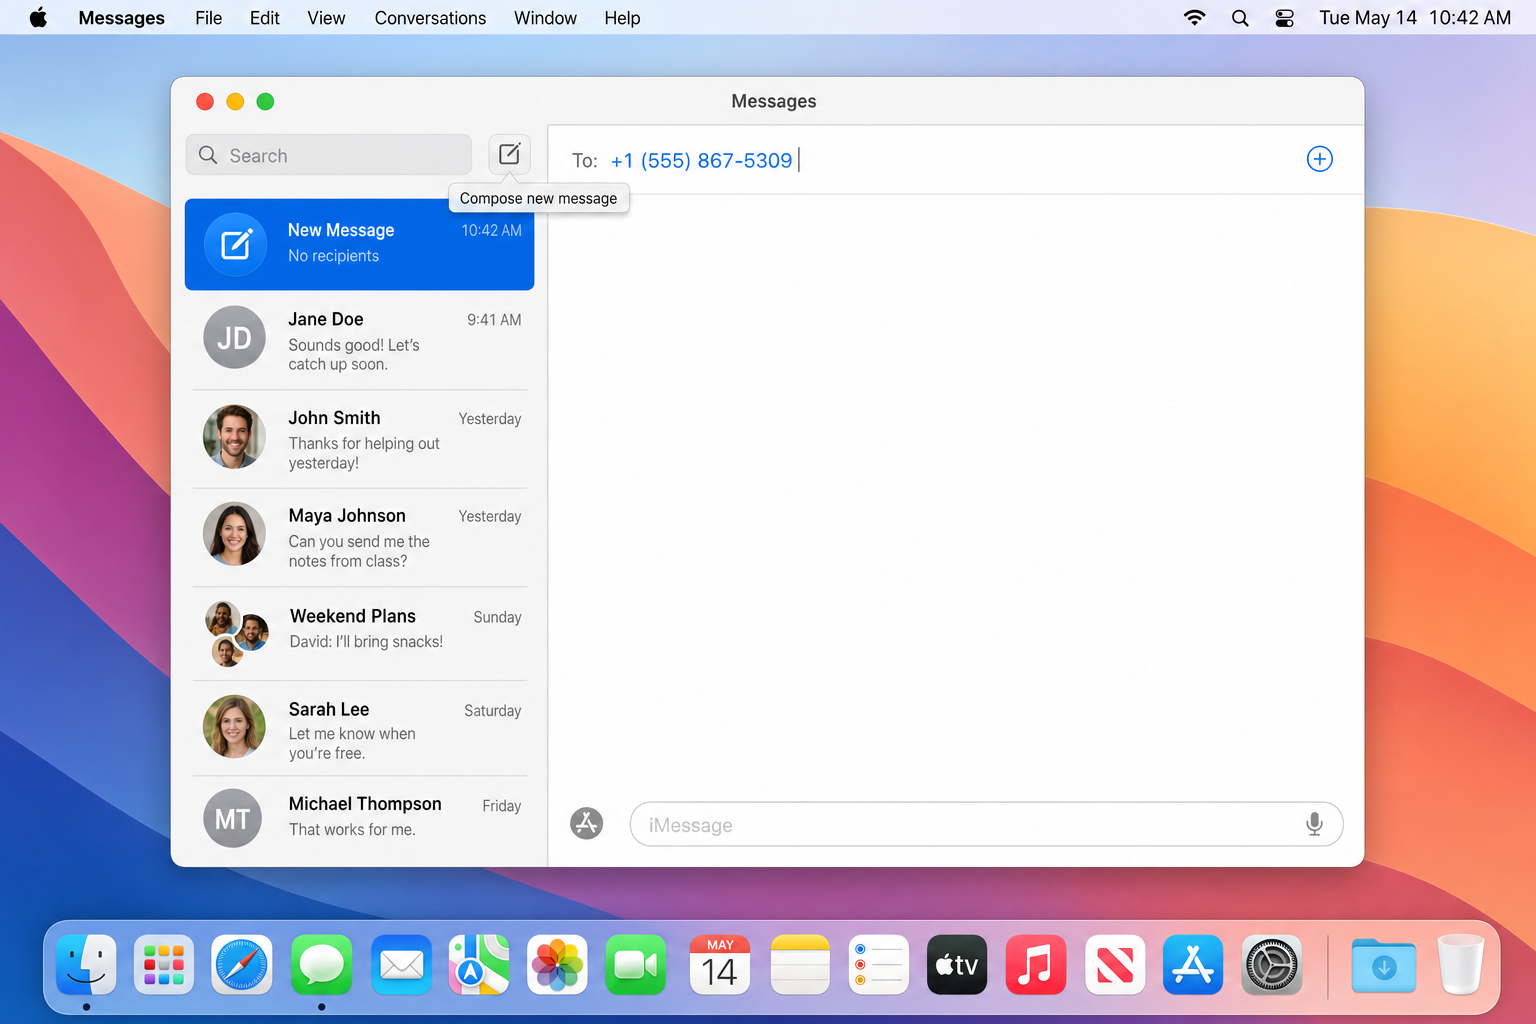Open Mail from the dock
The height and width of the screenshot is (1024, 1536).
[x=401, y=965]
